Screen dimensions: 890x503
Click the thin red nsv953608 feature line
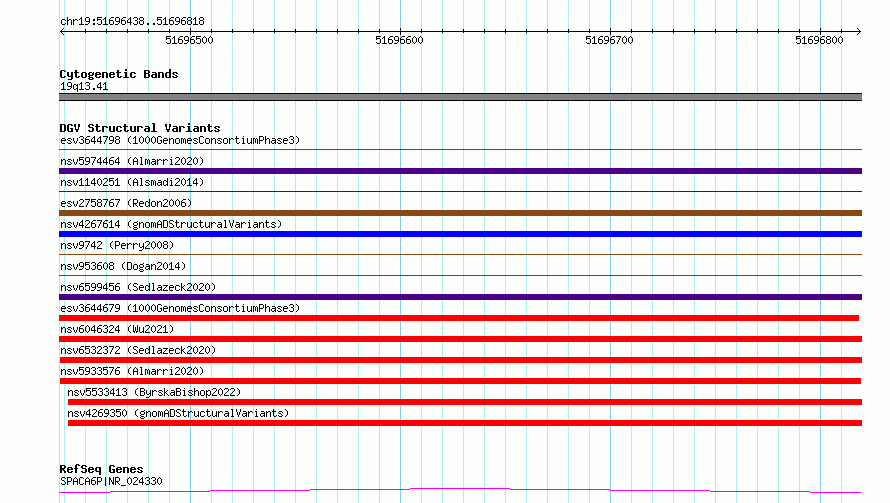[x=460, y=276]
